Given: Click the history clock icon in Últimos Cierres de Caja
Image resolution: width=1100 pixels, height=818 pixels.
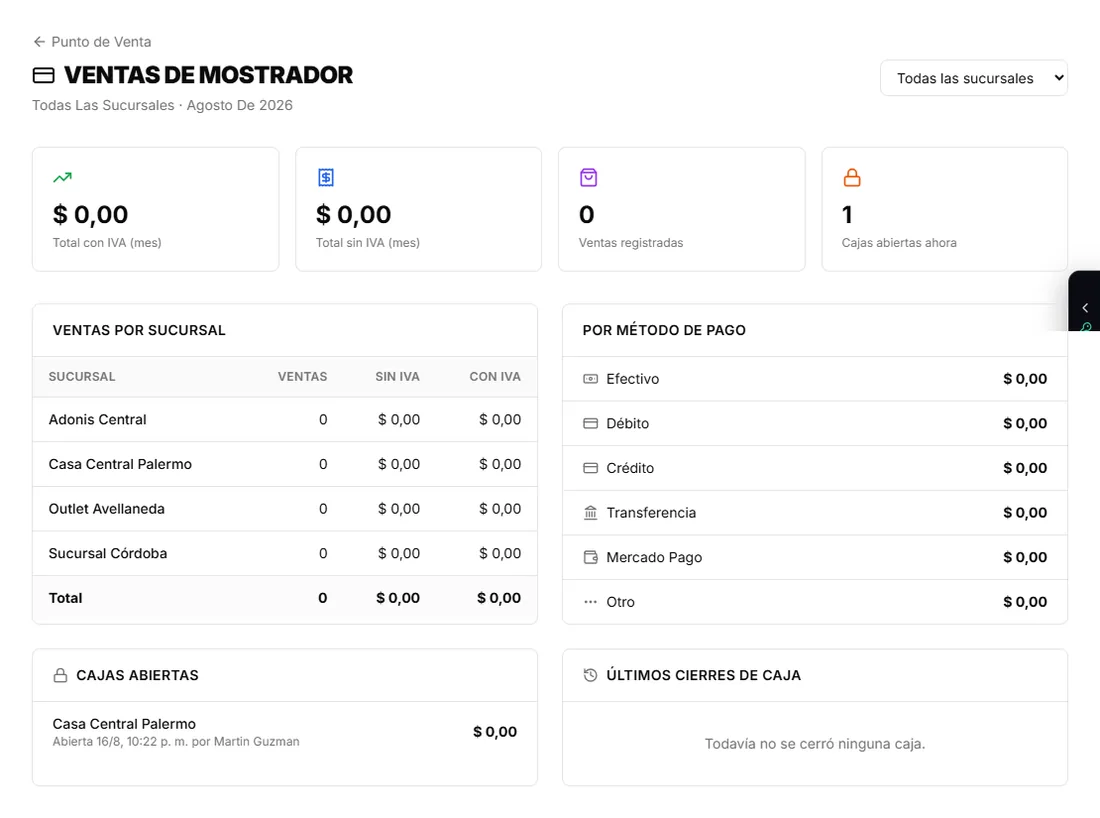Looking at the screenshot, I should 591,675.
